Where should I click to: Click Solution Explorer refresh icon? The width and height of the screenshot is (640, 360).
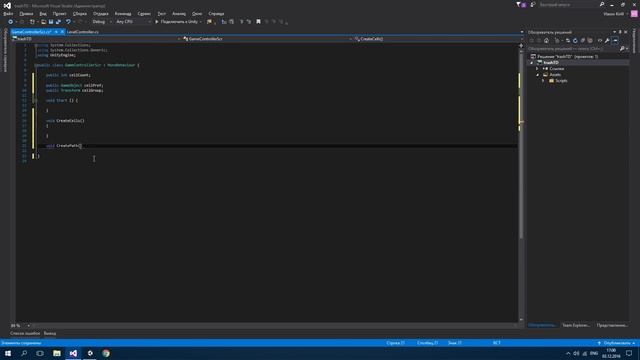pyautogui.click(x=575, y=40)
